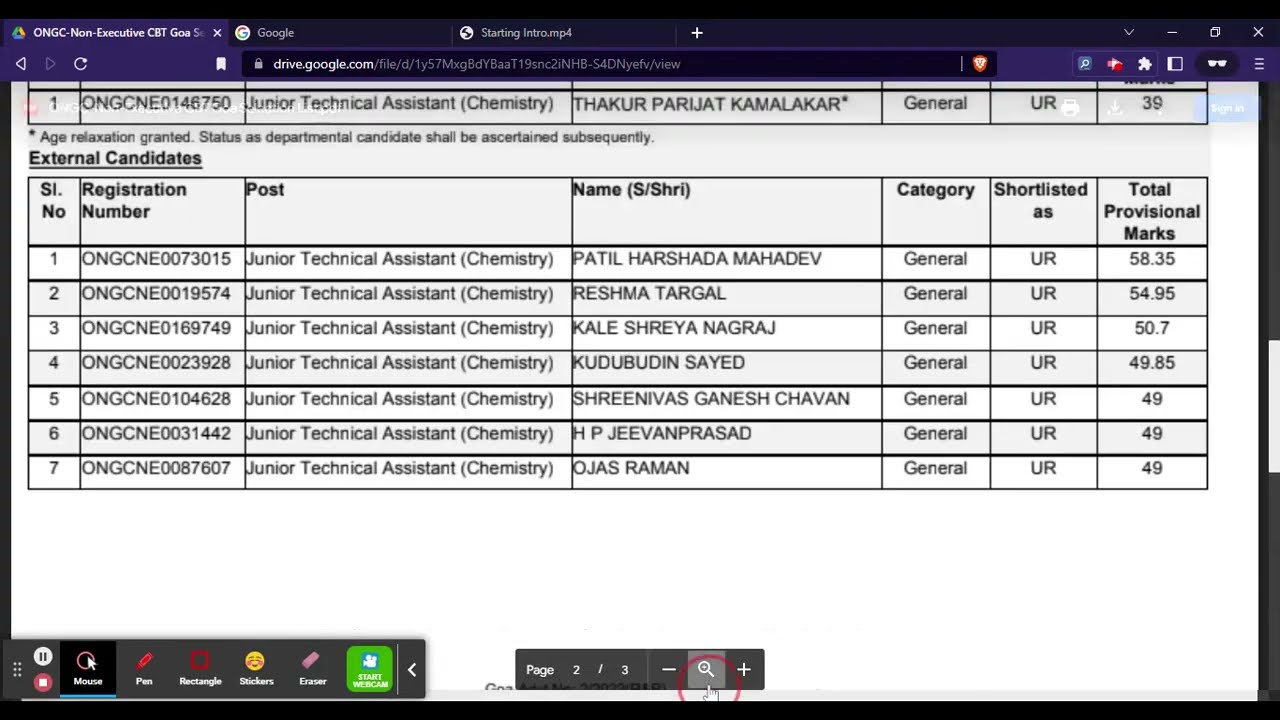The height and width of the screenshot is (720, 1280).
Task: Zoom in the PDF with plus button
Action: [x=743, y=670]
